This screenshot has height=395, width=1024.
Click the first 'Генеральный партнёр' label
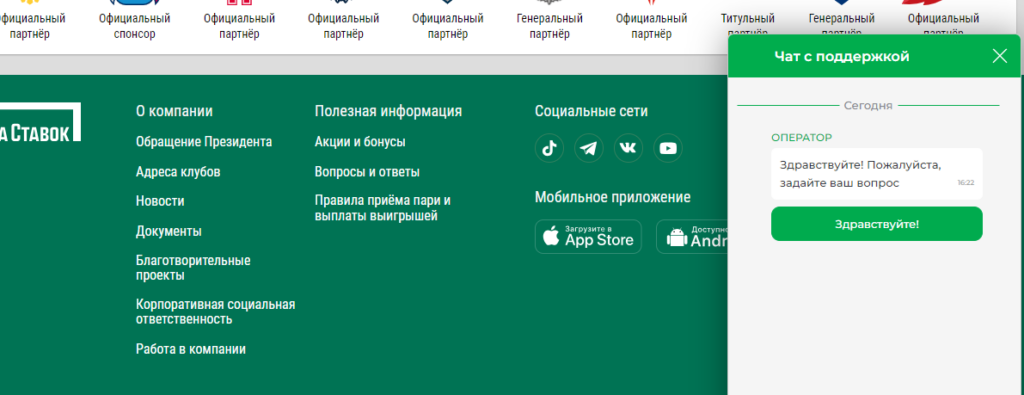pyautogui.click(x=549, y=26)
